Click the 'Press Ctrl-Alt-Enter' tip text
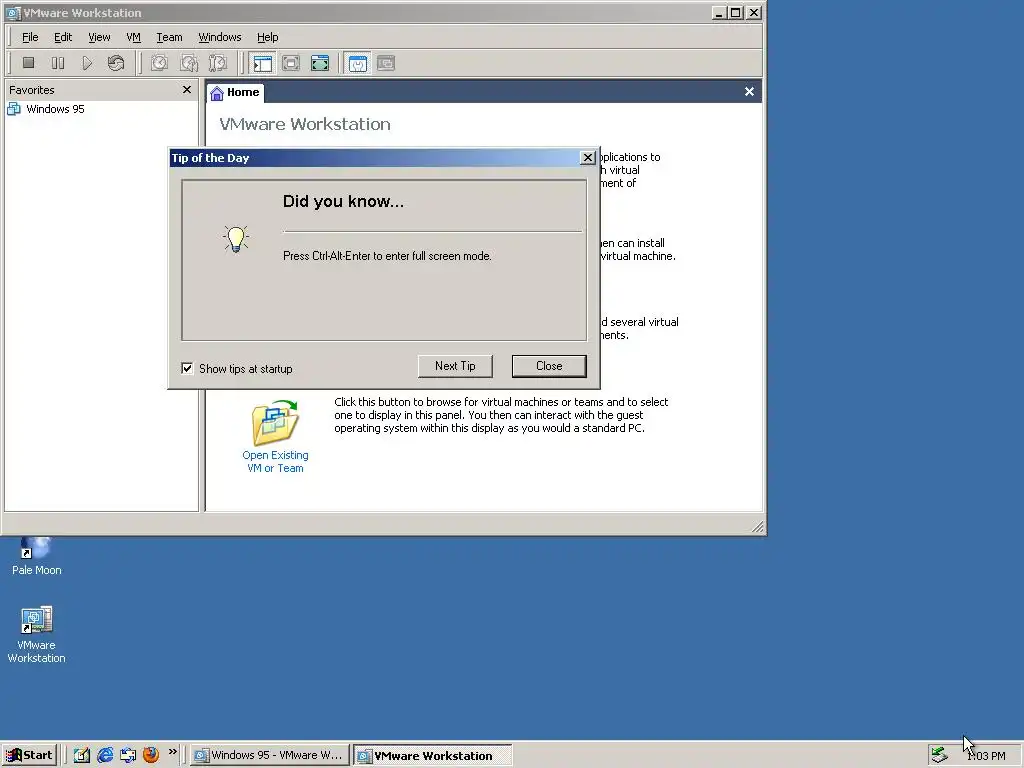Image resolution: width=1024 pixels, height=768 pixels. pyautogui.click(x=387, y=256)
